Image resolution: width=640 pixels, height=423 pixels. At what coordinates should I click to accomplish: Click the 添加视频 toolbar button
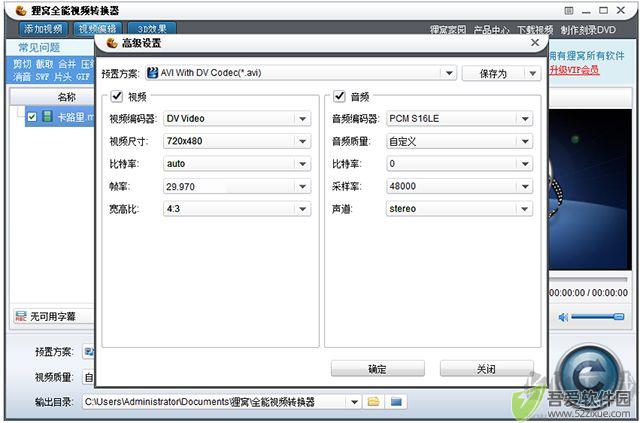point(43,29)
